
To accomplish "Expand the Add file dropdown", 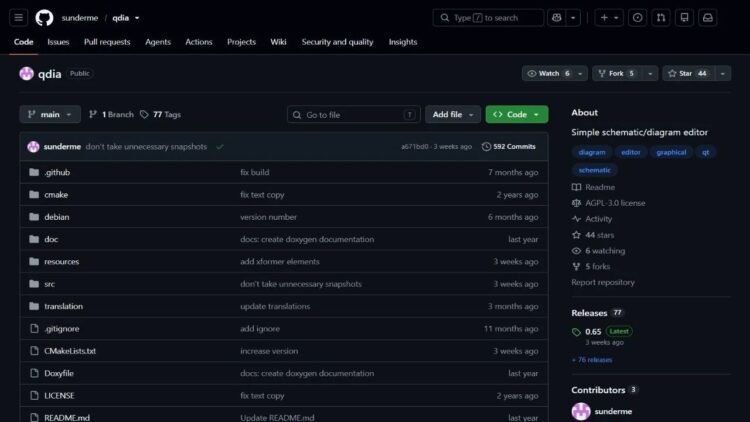I will [452, 114].
